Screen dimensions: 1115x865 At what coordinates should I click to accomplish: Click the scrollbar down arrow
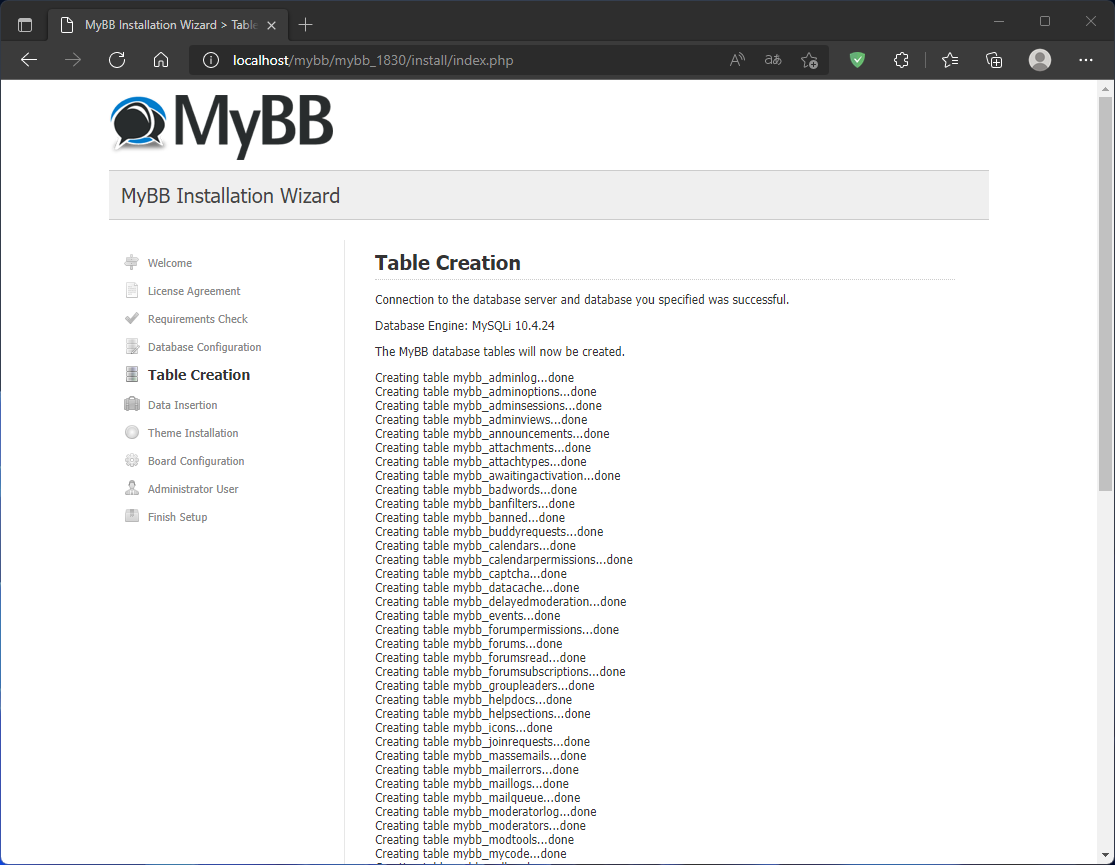click(1105, 855)
